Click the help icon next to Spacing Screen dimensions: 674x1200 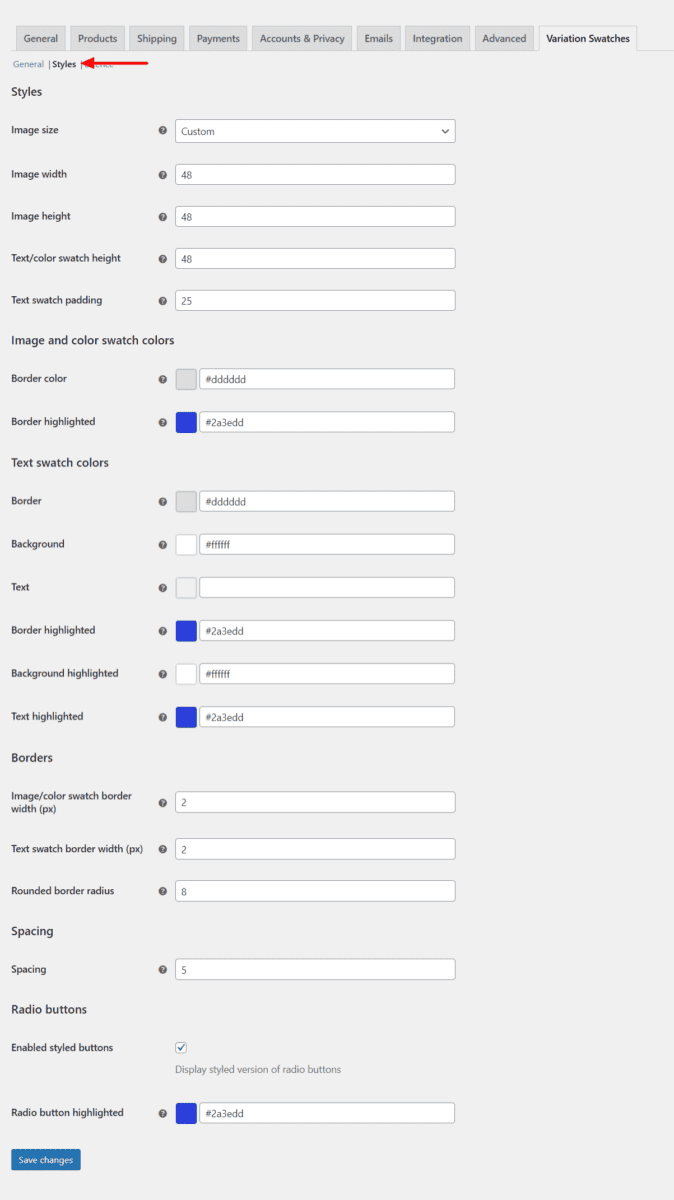click(162, 969)
